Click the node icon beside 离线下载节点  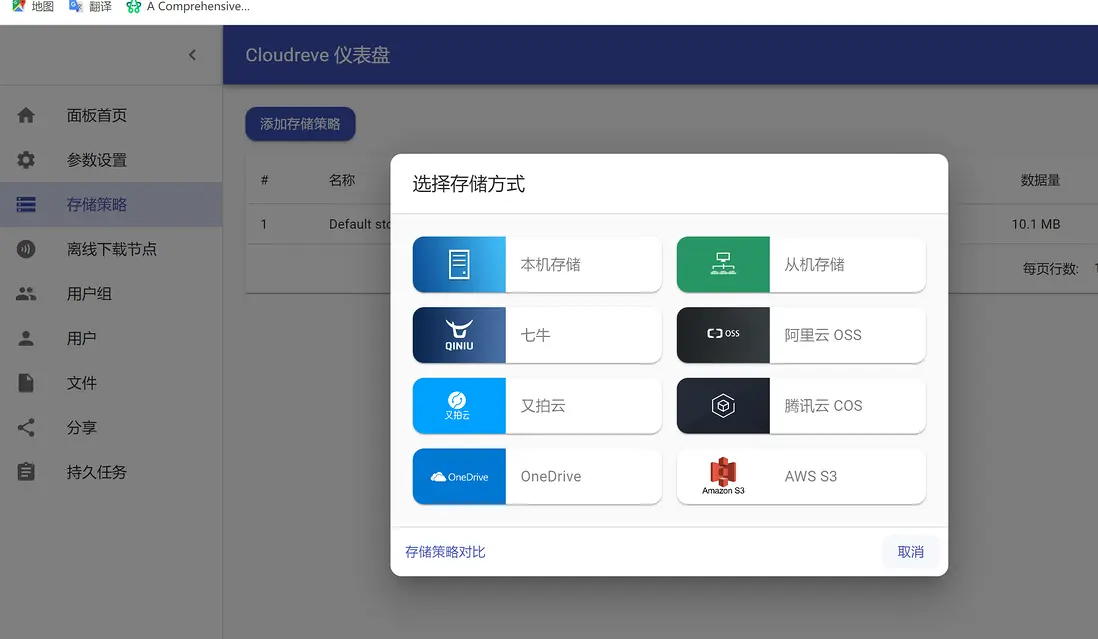pyautogui.click(x=26, y=249)
